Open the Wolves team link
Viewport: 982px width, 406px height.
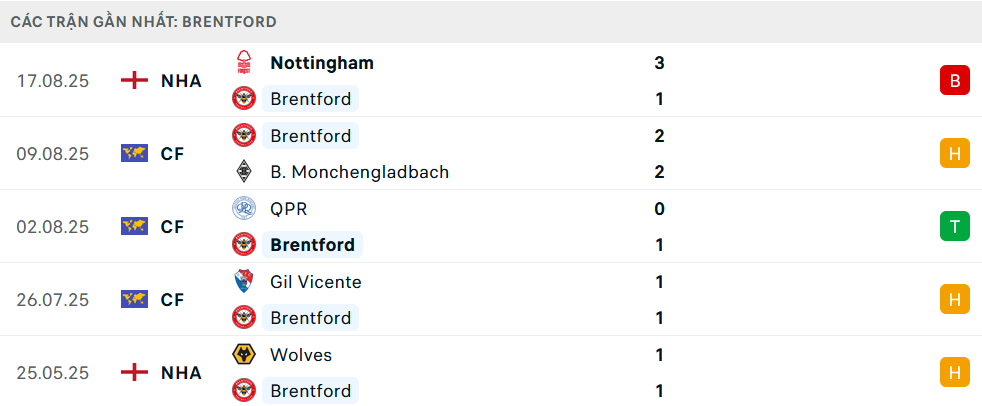pyautogui.click(x=301, y=355)
